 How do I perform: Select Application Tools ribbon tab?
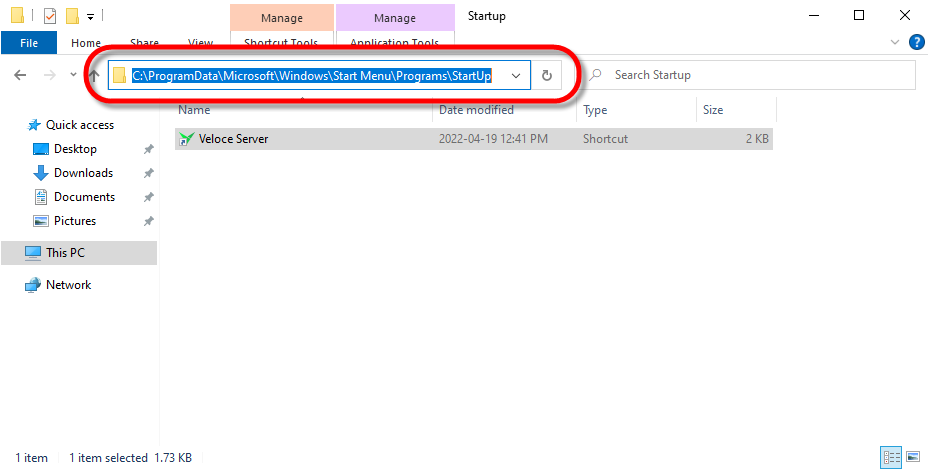tap(394, 43)
